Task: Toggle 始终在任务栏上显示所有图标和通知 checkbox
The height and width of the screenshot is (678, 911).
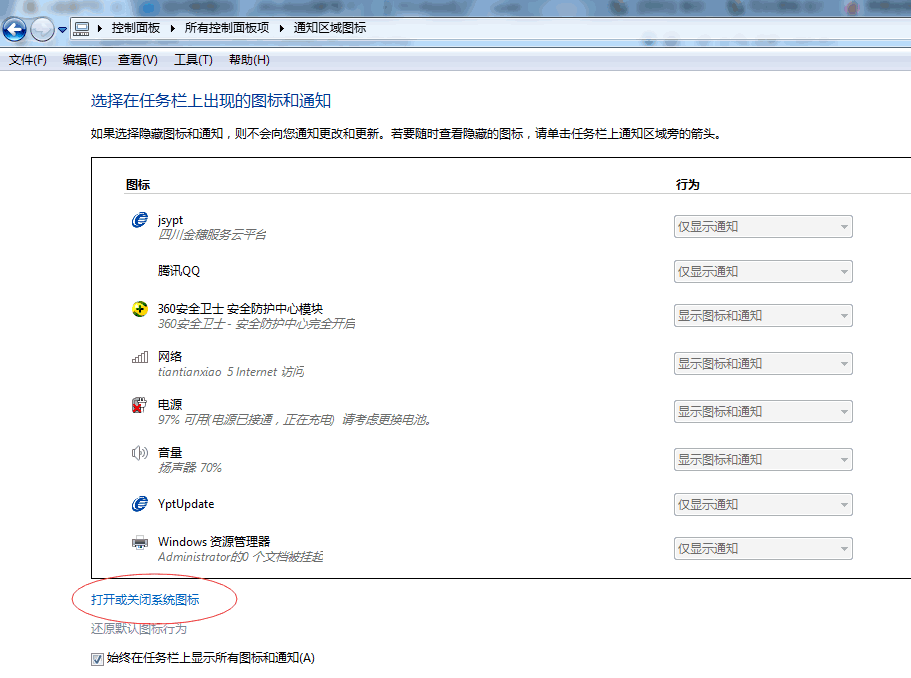Action: click(x=97, y=659)
